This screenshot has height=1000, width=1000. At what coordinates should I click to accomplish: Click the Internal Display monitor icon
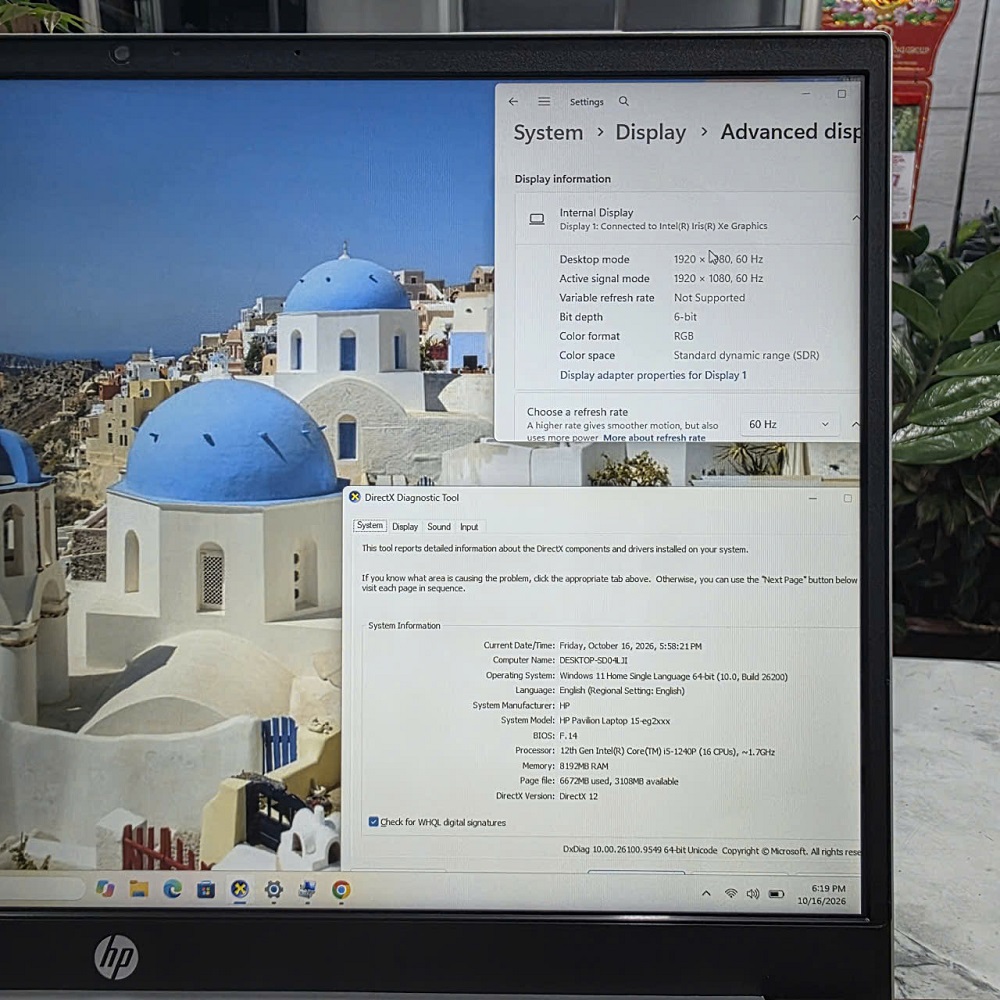coord(537,219)
